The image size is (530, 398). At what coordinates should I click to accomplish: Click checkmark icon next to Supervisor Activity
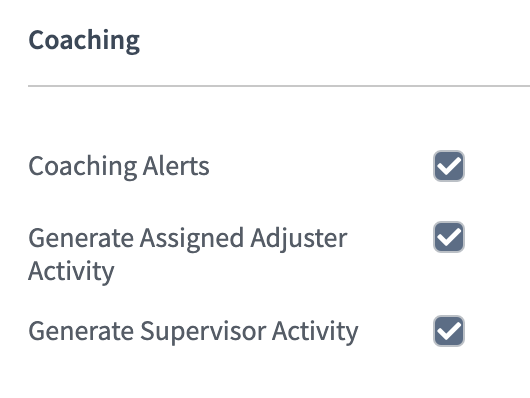pyautogui.click(x=449, y=331)
